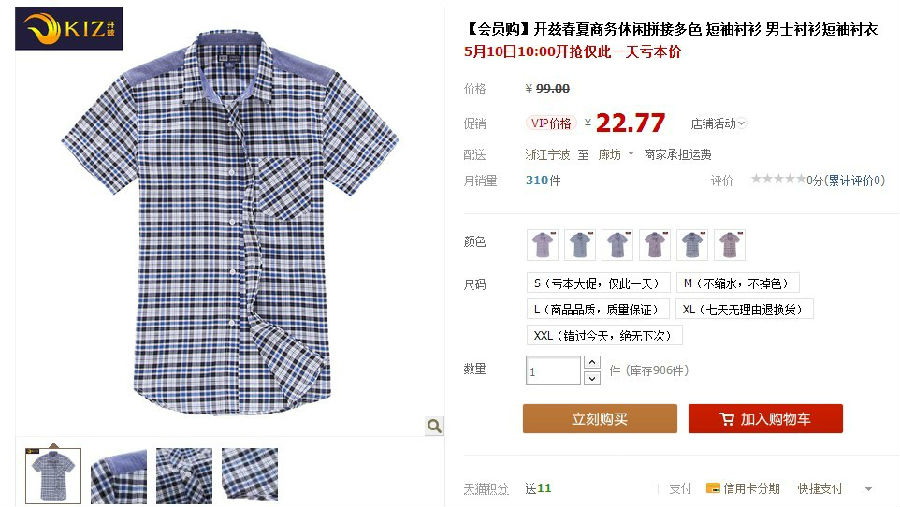
Task: Select size M option
Action: click(x=738, y=283)
